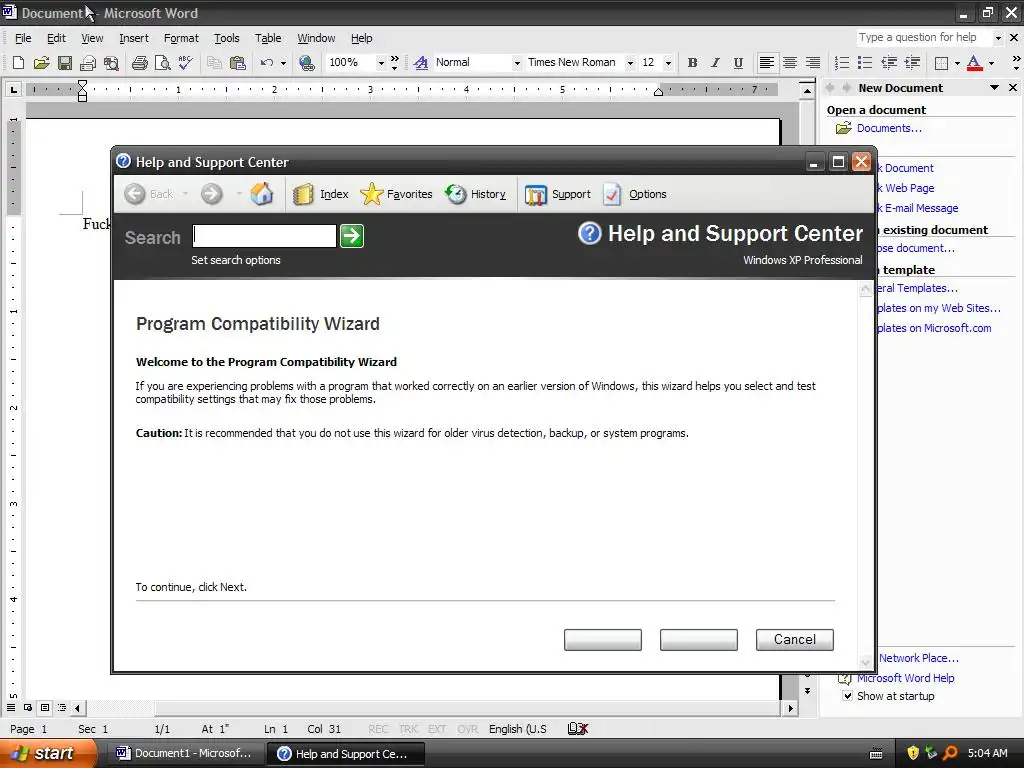Open History in Help and Support Center
The height and width of the screenshot is (768, 1024).
pyautogui.click(x=475, y=194)
